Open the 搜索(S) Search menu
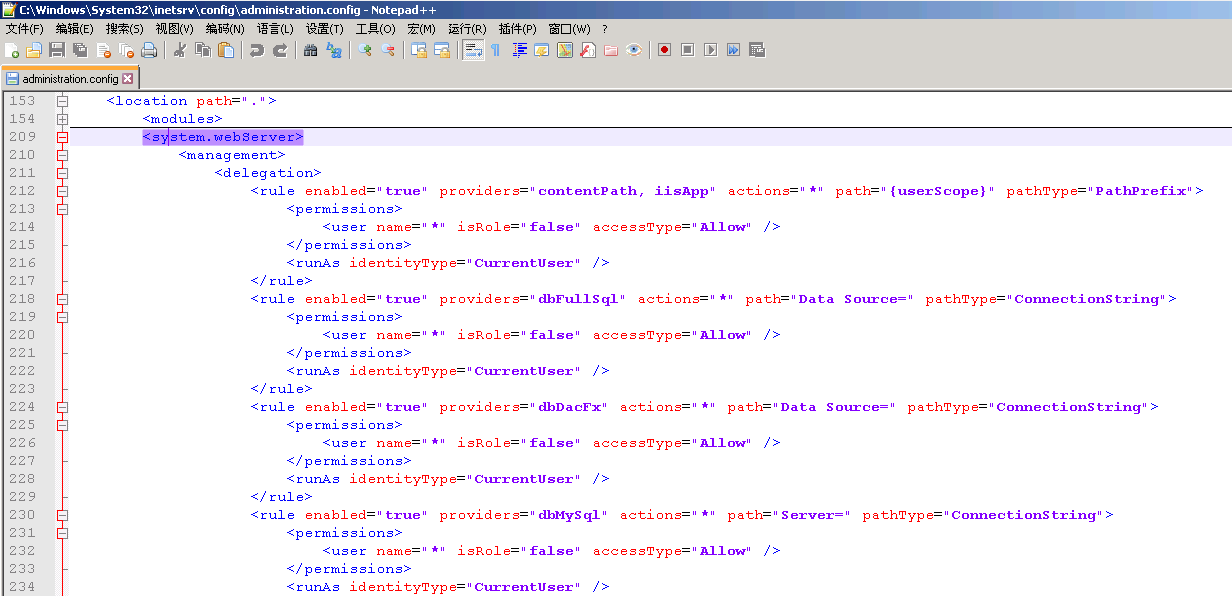1232x596 pixels. tap(125, 29)
